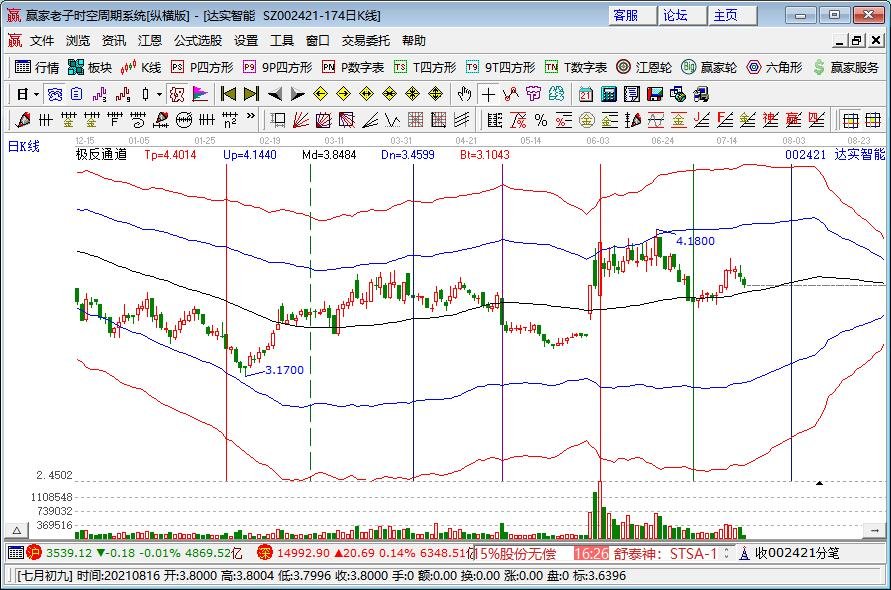Click the calculator icon in toolbar
This screenshot has width=891, height=590.
(608, 94)
